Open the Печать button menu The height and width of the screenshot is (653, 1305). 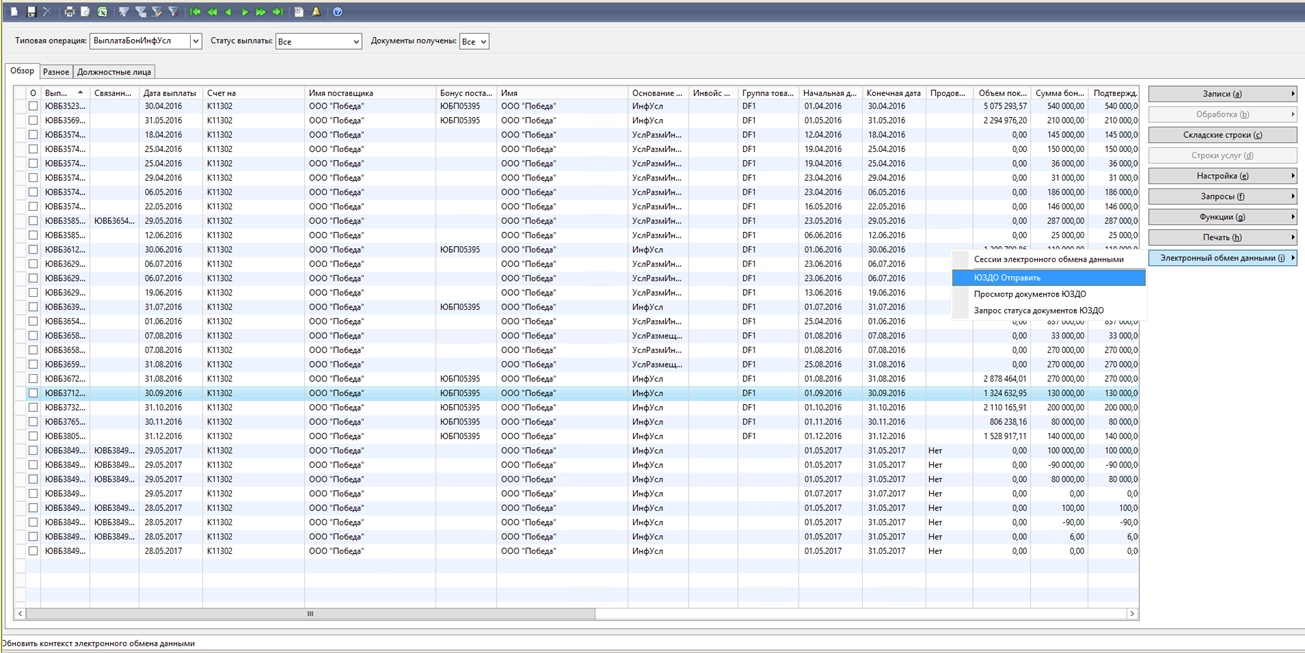coord(1222,238)
